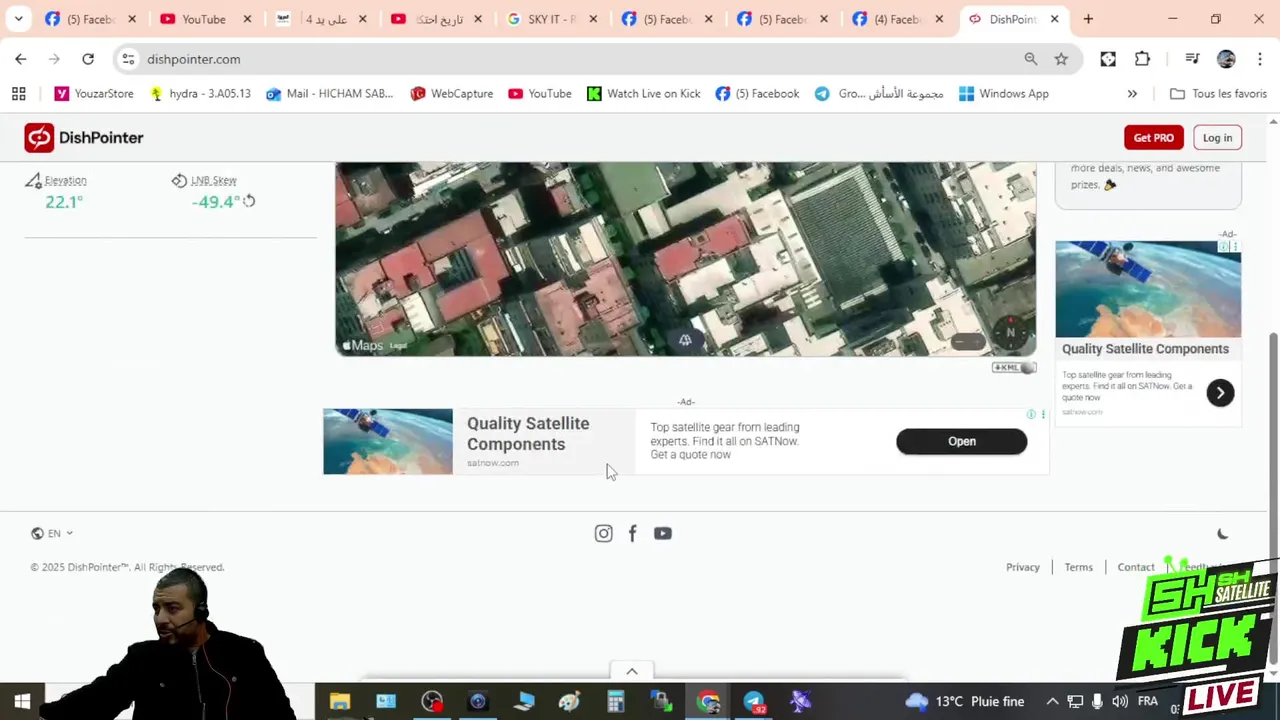
Task: Open Tous les favoris bookmarks folder
Action: [x=1218, y=94]
